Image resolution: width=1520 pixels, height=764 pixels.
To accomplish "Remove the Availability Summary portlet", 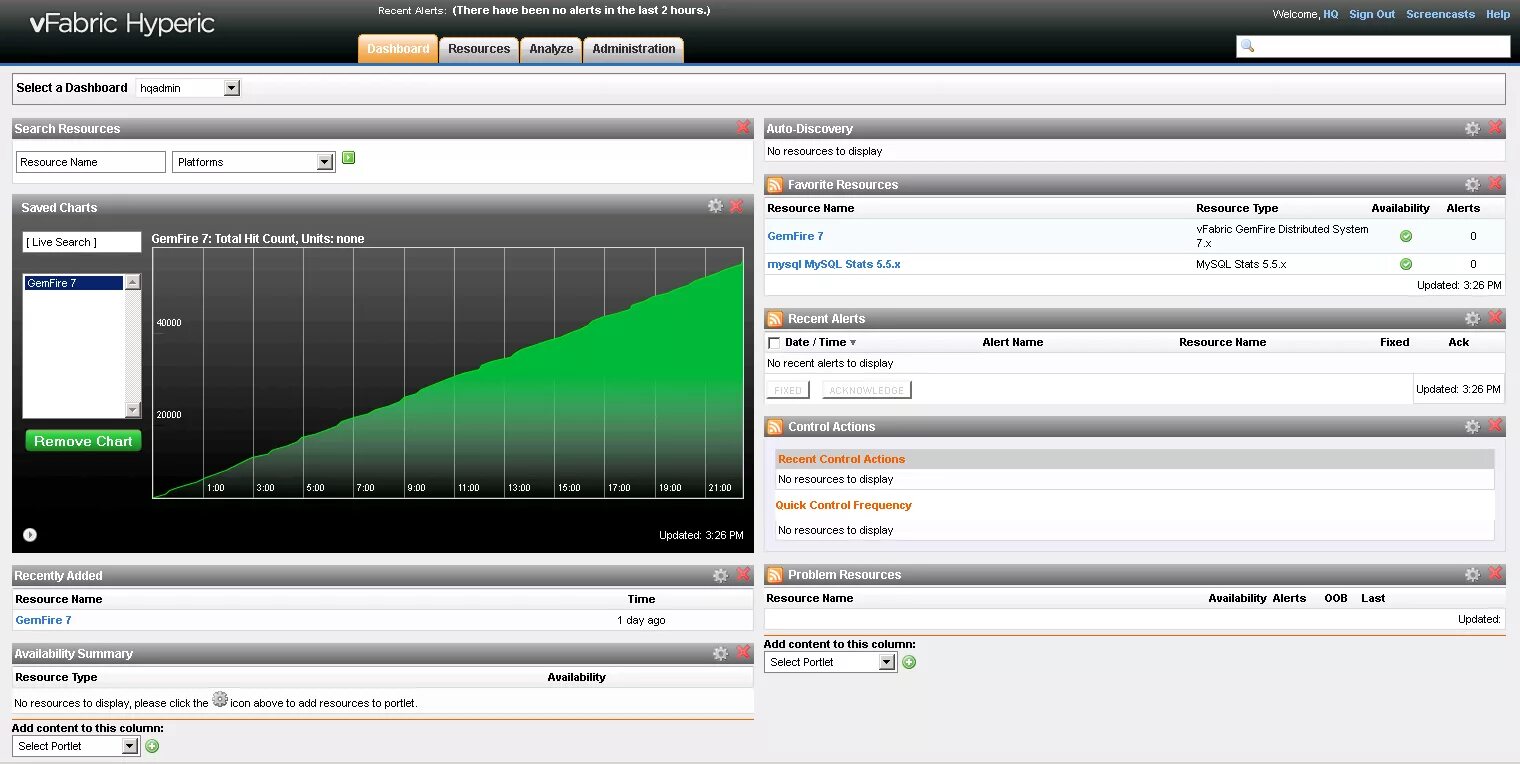I will [743, 653].
